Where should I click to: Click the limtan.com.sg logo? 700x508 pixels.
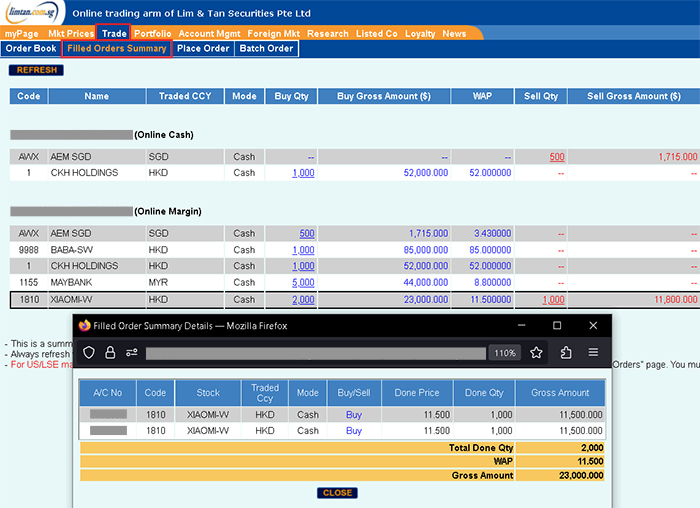(x=32, y=12)
